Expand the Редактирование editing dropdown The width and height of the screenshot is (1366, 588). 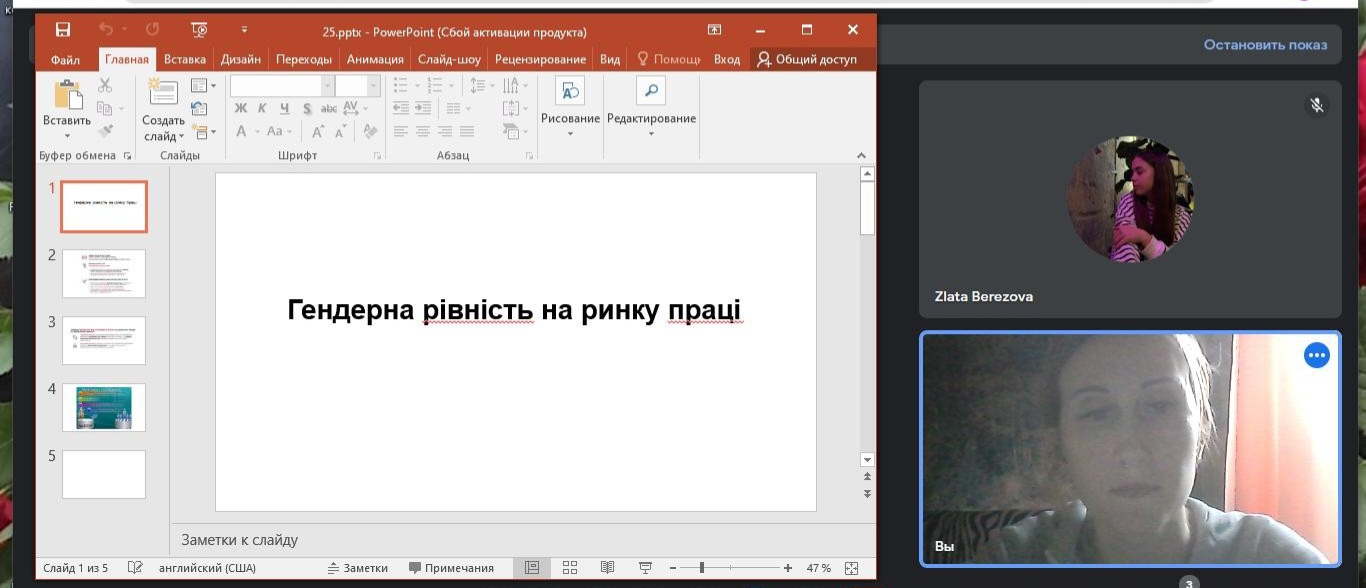[651, 118]
